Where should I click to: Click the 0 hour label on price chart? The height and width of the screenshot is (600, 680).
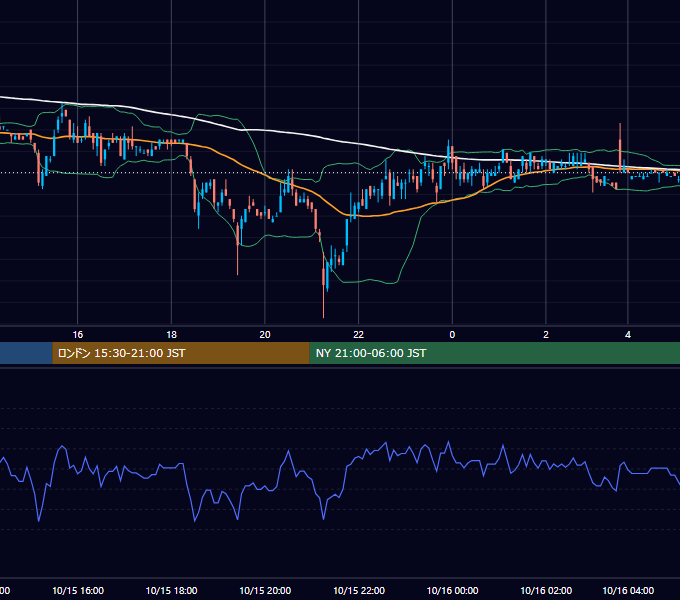[452, 335]
